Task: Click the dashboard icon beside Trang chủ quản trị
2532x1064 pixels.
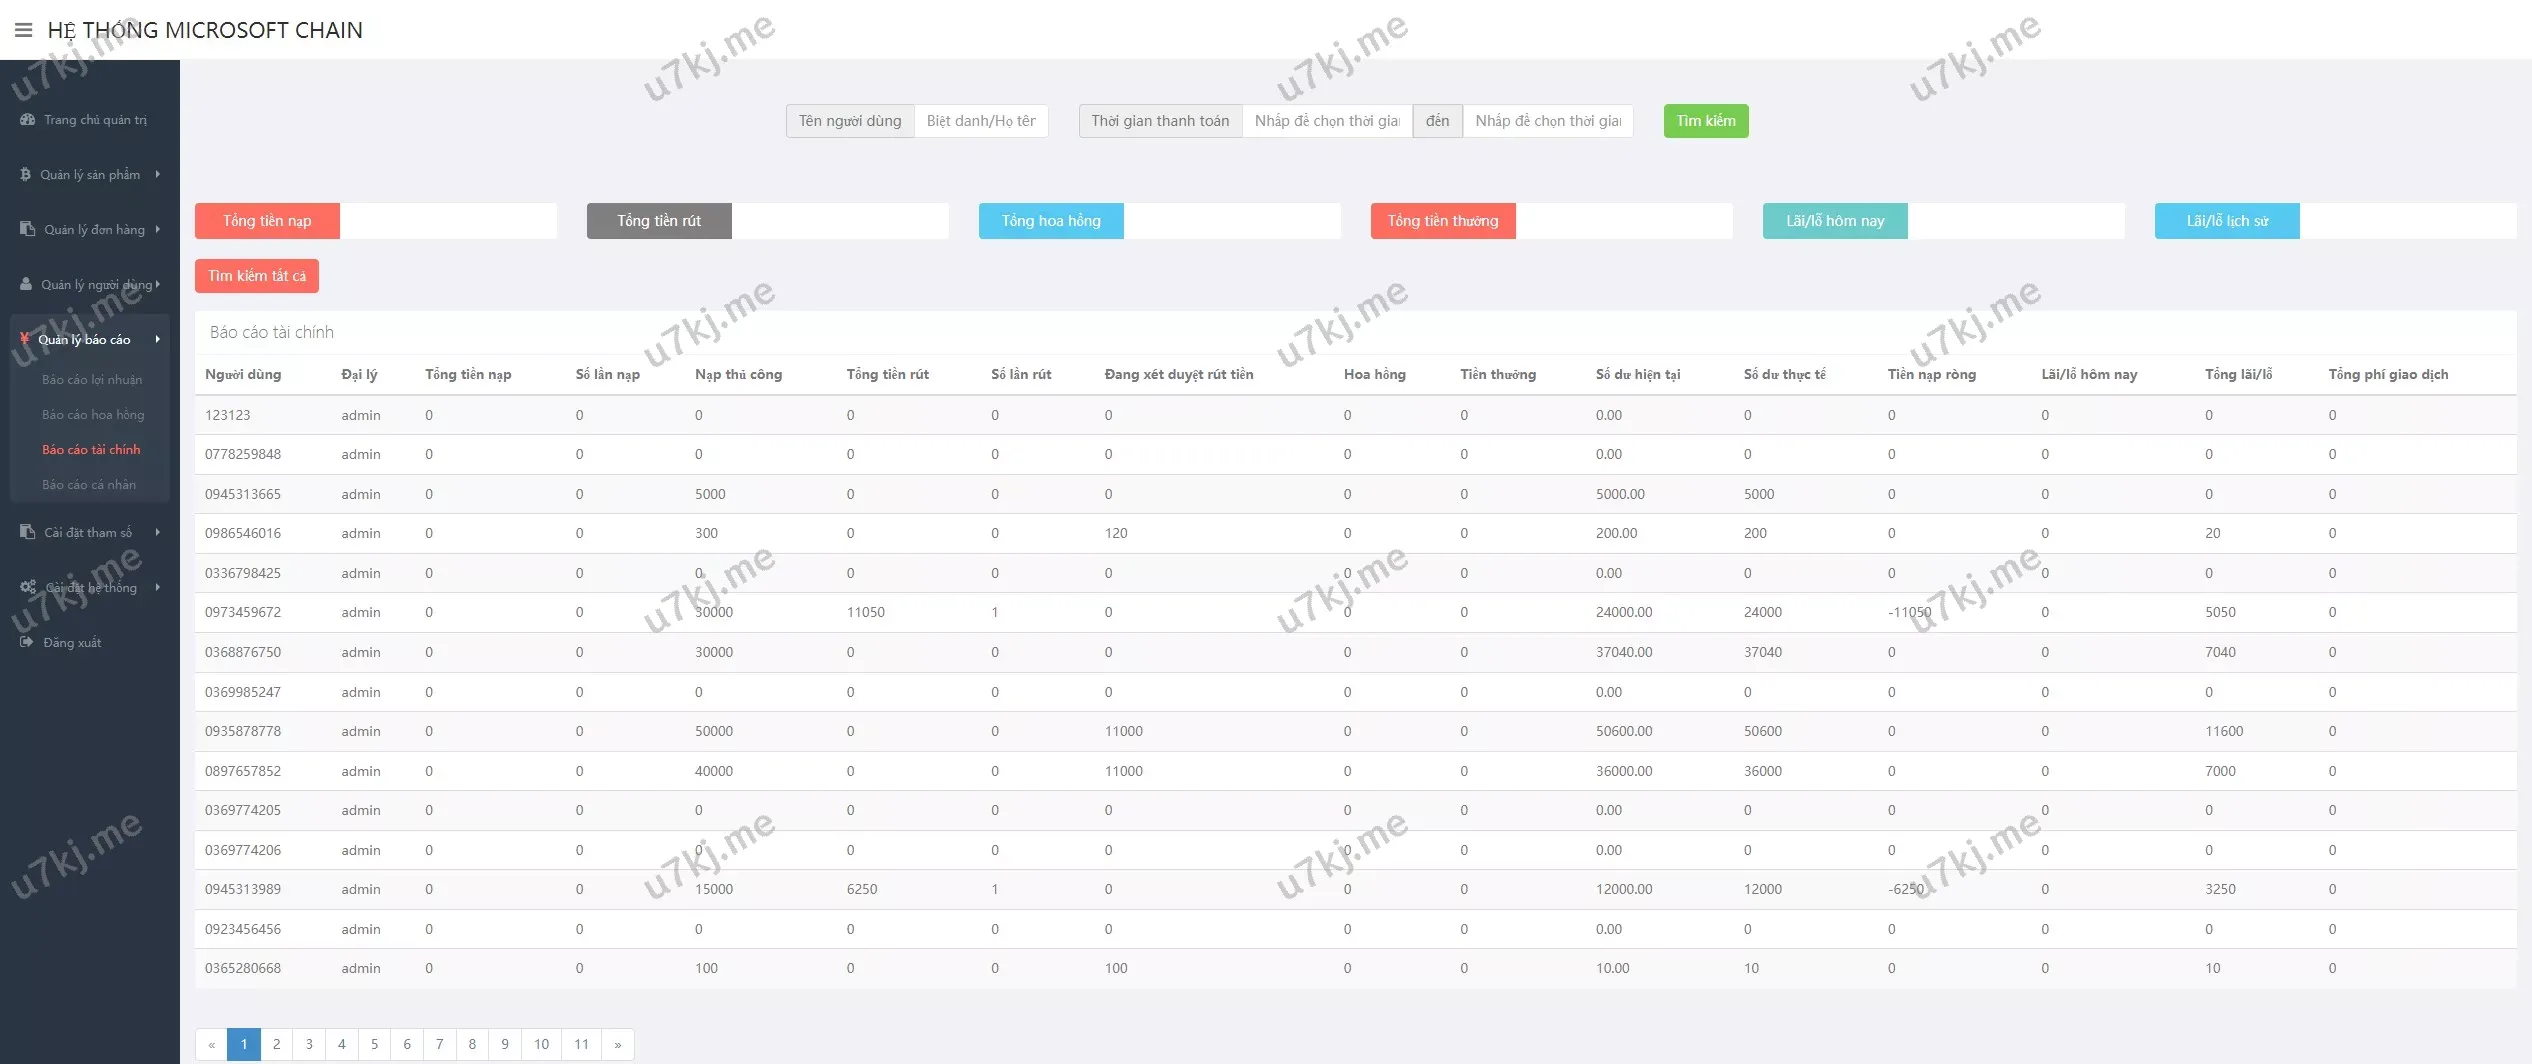Action: (28, 120)
